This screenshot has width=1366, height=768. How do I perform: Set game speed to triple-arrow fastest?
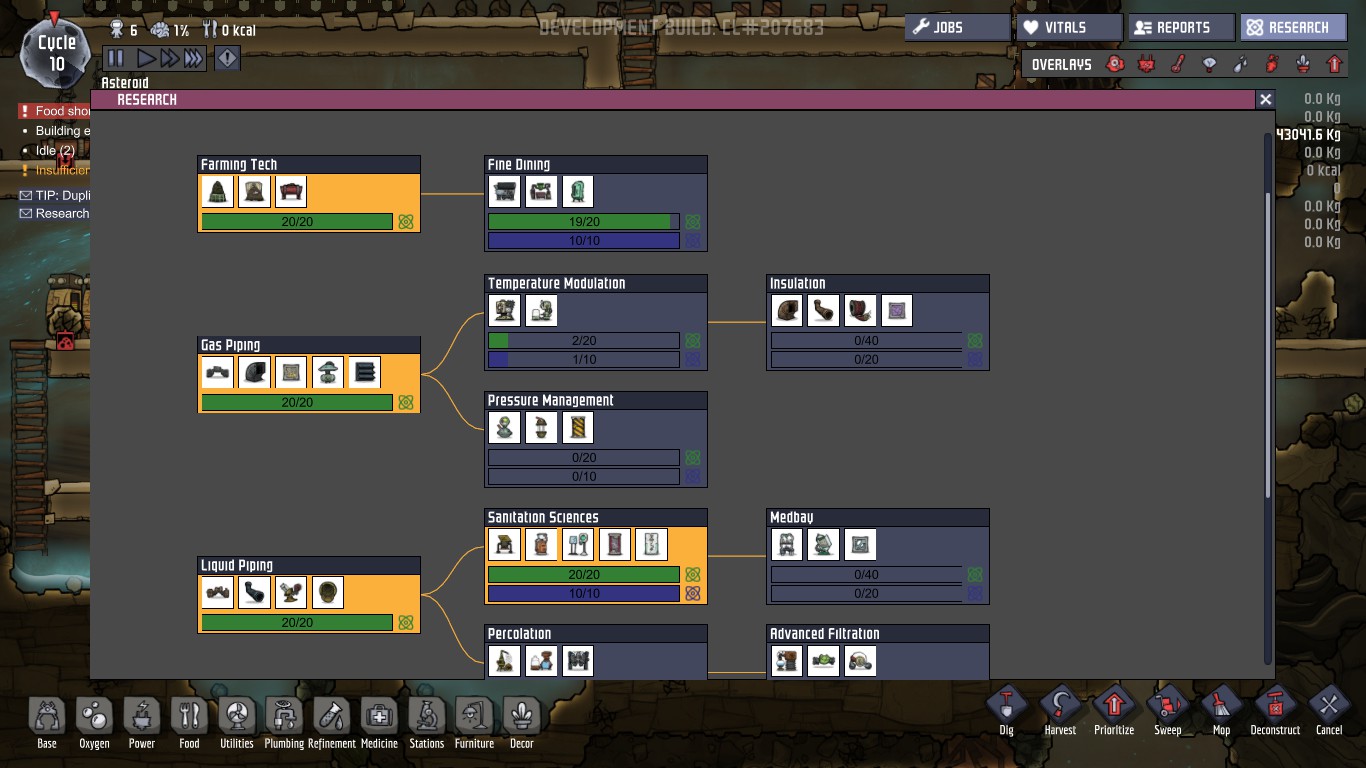[x=193, y=58]
